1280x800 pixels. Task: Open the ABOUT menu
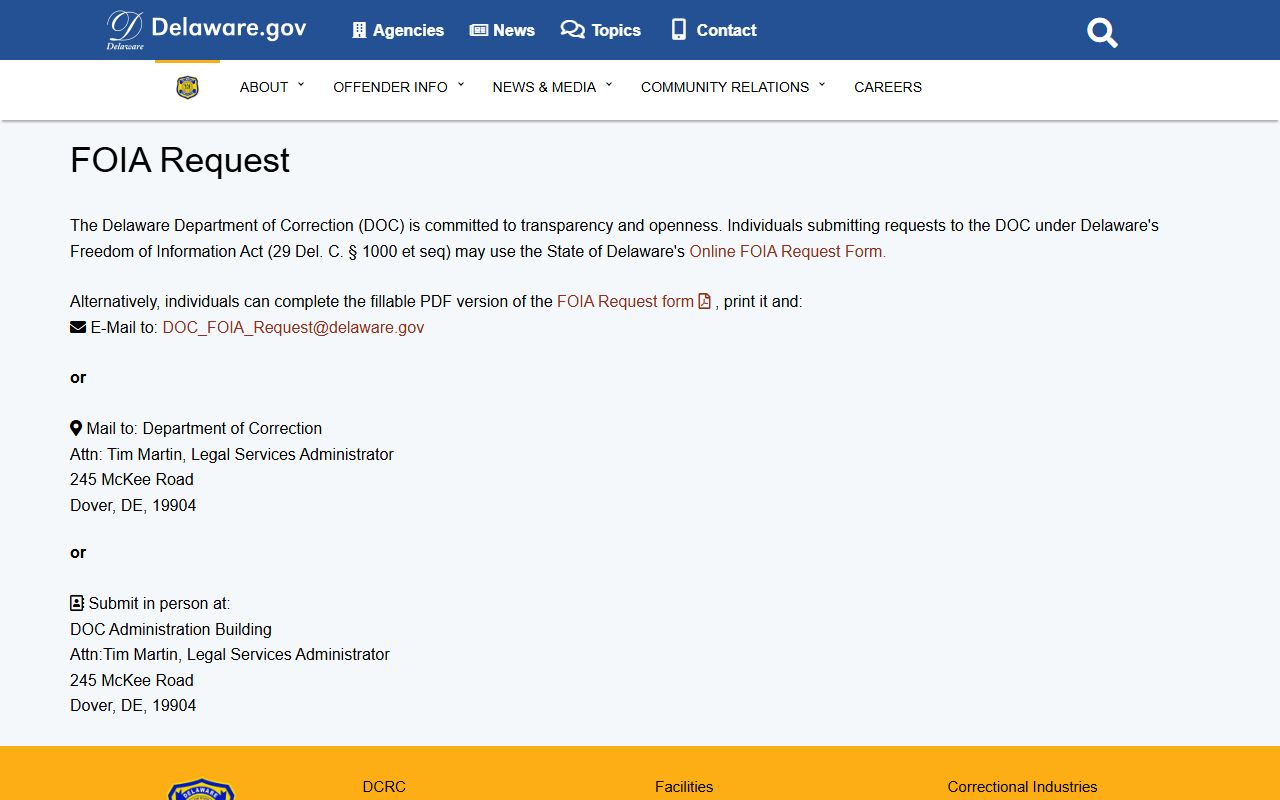pos(264,87)
